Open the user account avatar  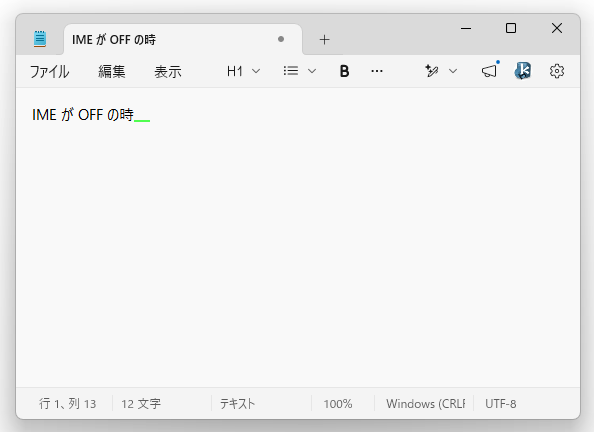click(523, 71)
